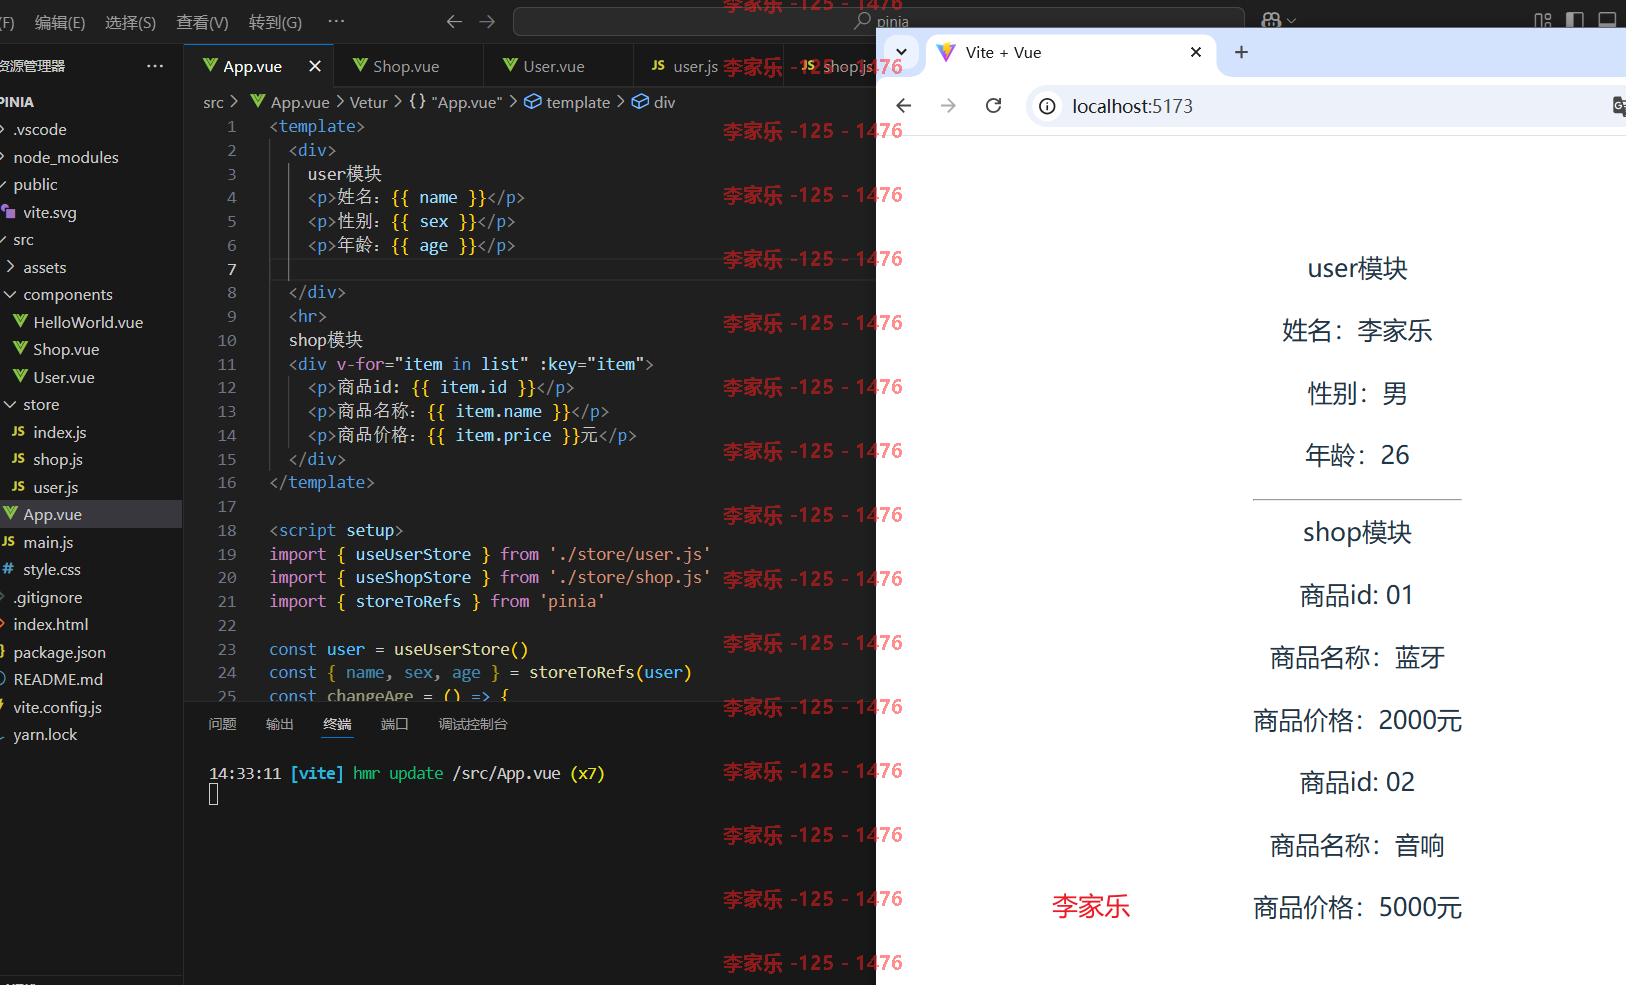Image resolution: width=1626 pixels, height=985 pixels.
Task: Select the Vite + Vue browser tab
Action: click(x=1070, y=52)
